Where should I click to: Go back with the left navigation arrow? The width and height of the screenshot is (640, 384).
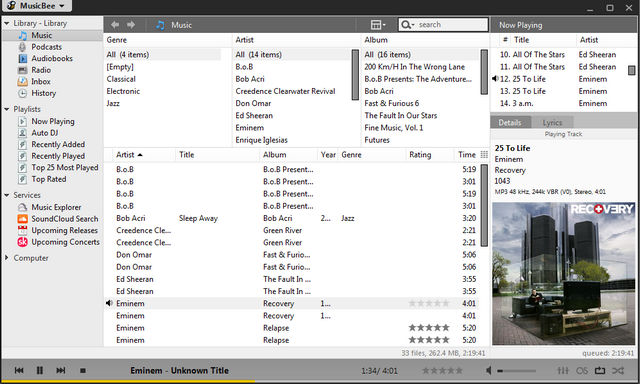click(x=115, y=25)
